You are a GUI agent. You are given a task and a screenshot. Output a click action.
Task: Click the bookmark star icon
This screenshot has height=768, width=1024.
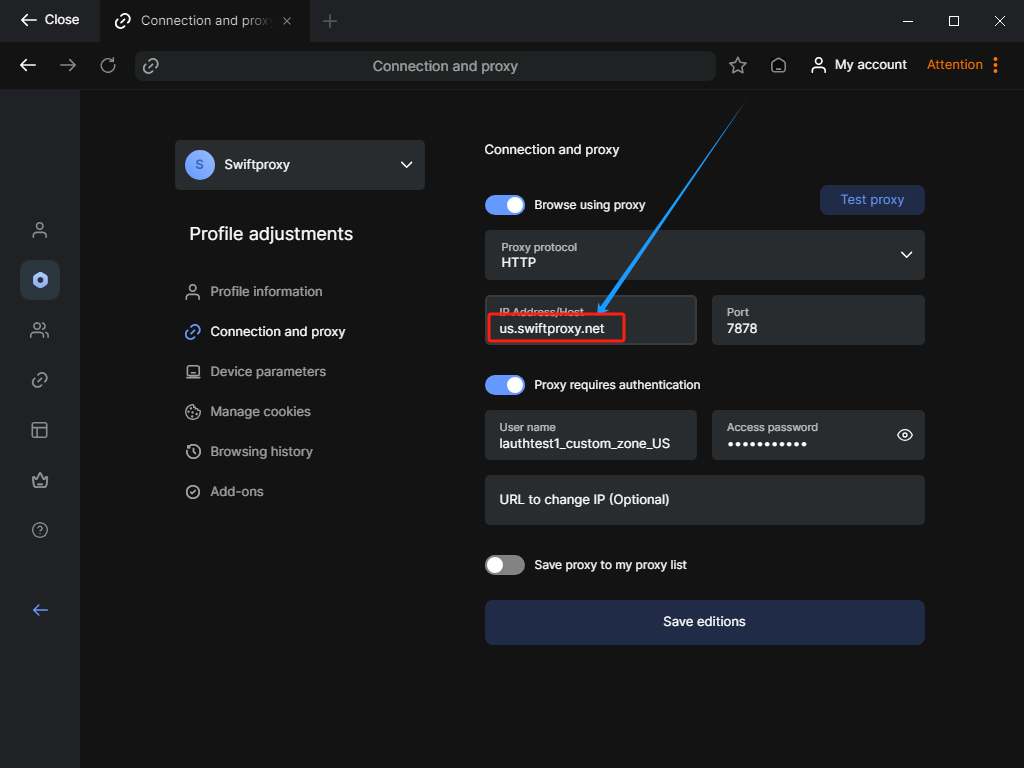pos(738,65)
